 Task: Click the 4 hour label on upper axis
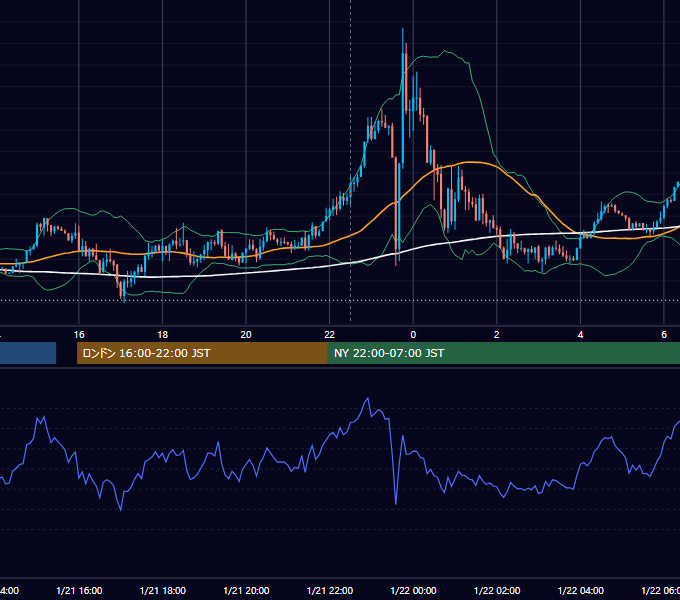580,334
